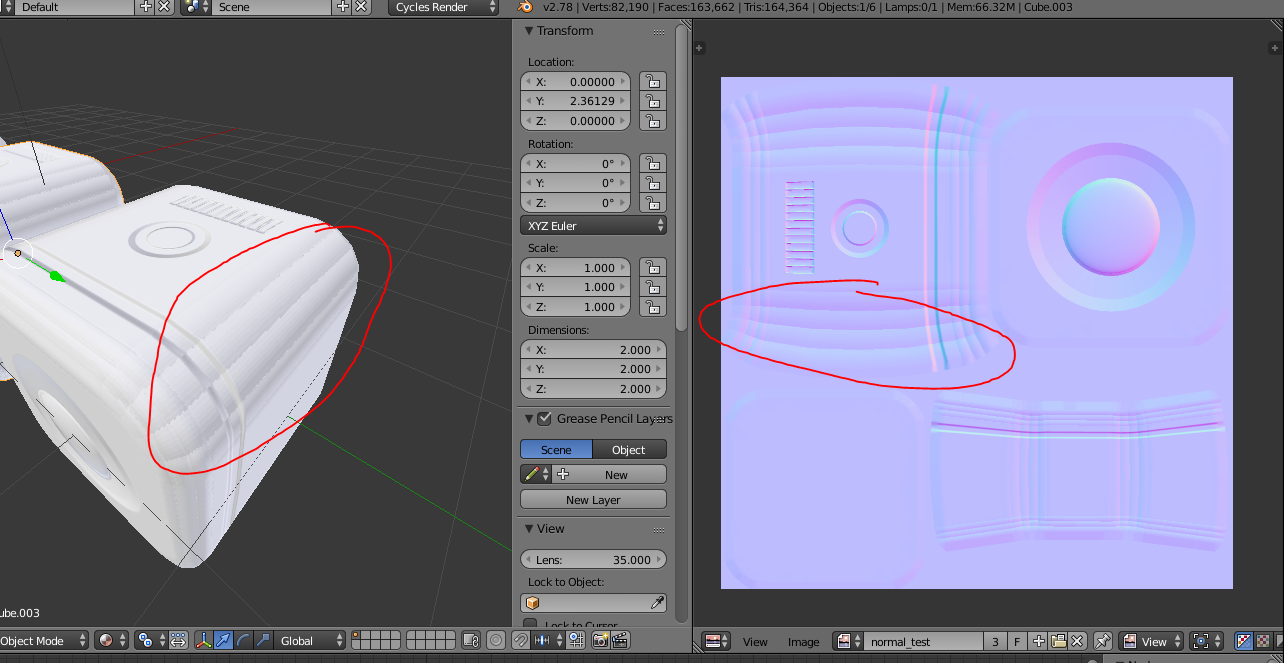The height and width of the screenshot is (663, 1284).
Task: Open the XYZ Euler rotation order dropdown
Action: coord(593,225)
